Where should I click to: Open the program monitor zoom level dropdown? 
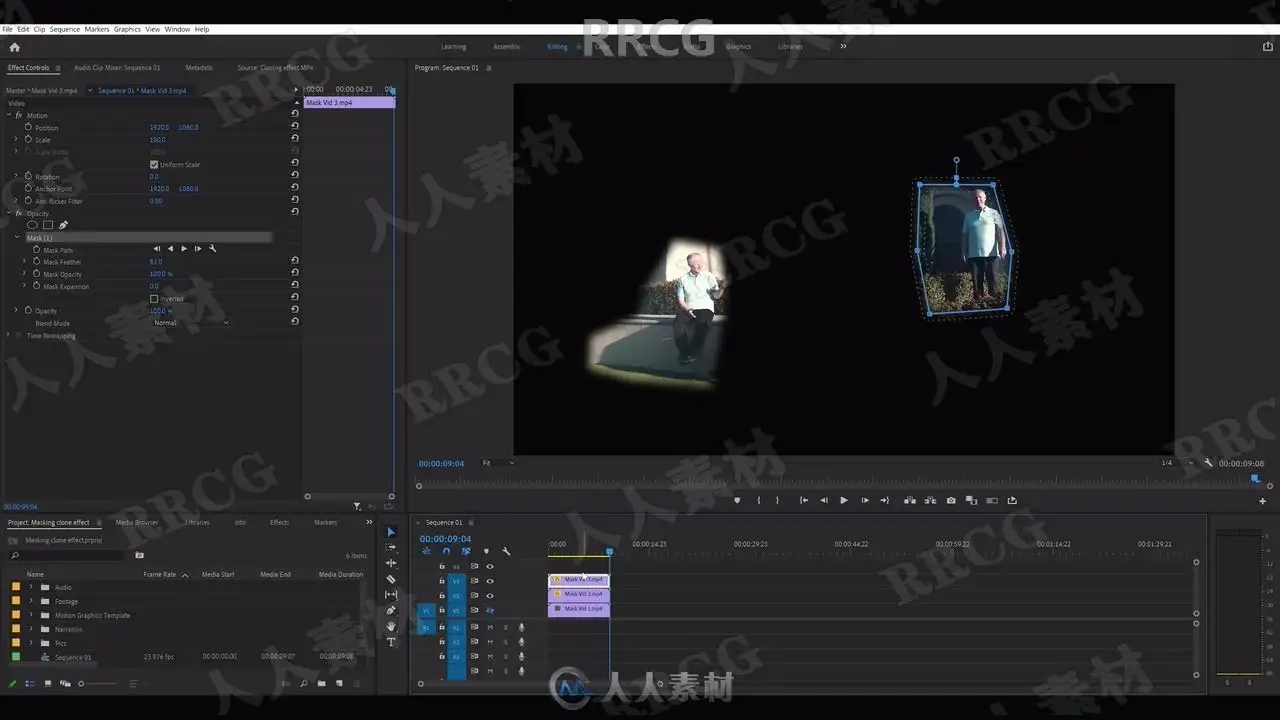point(498,463)
